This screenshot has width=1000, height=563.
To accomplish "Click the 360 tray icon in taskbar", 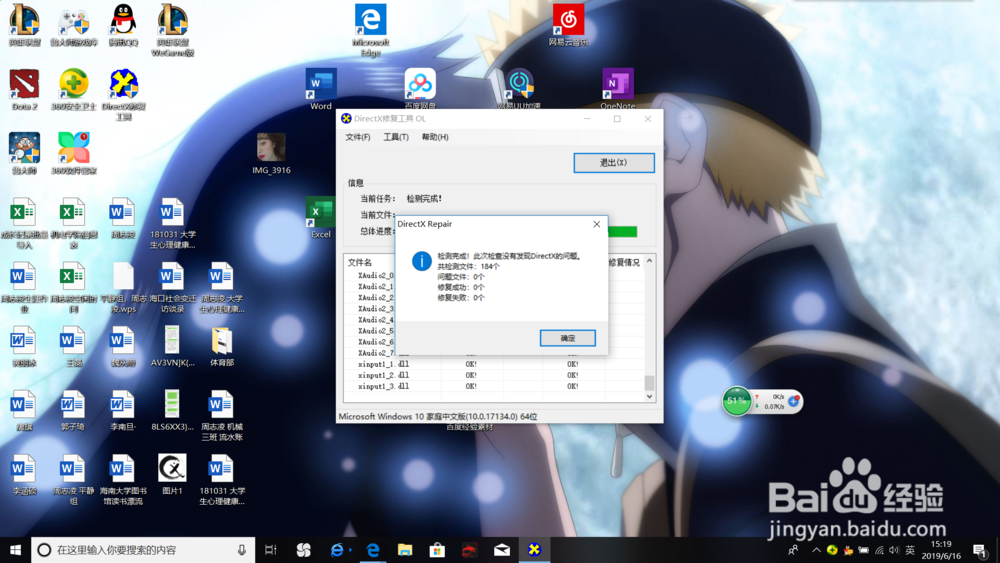I will click(x=832, y=550).
